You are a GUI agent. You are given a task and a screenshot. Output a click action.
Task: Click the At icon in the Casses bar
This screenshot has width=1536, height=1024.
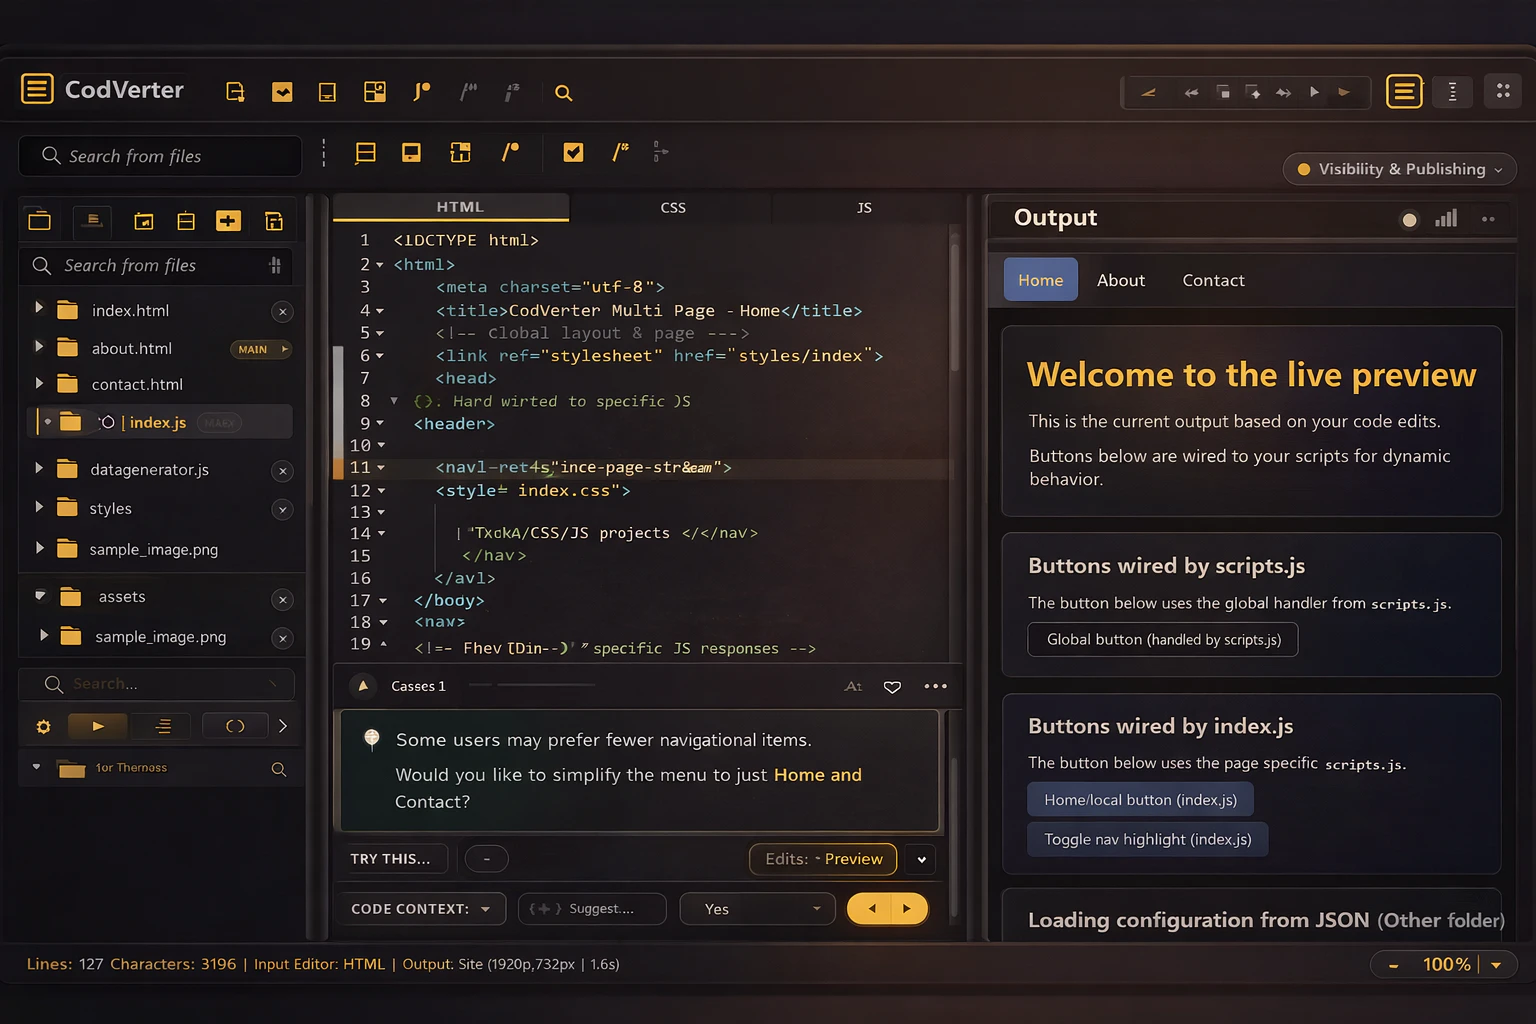(x=853, y=686)
